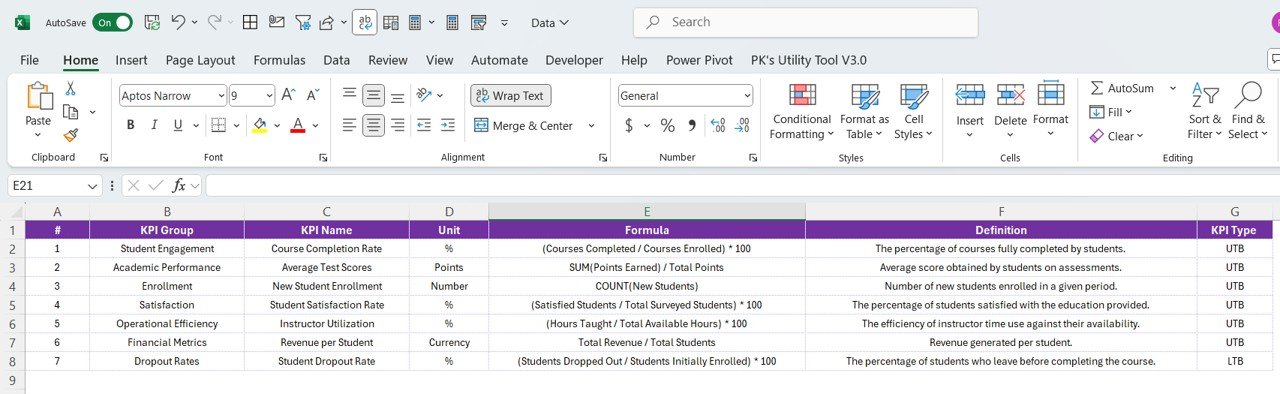Turn off the AutoSave switch
This screenshot has height=394, width=1280.
pyautogui.click(x=112, y=22)
